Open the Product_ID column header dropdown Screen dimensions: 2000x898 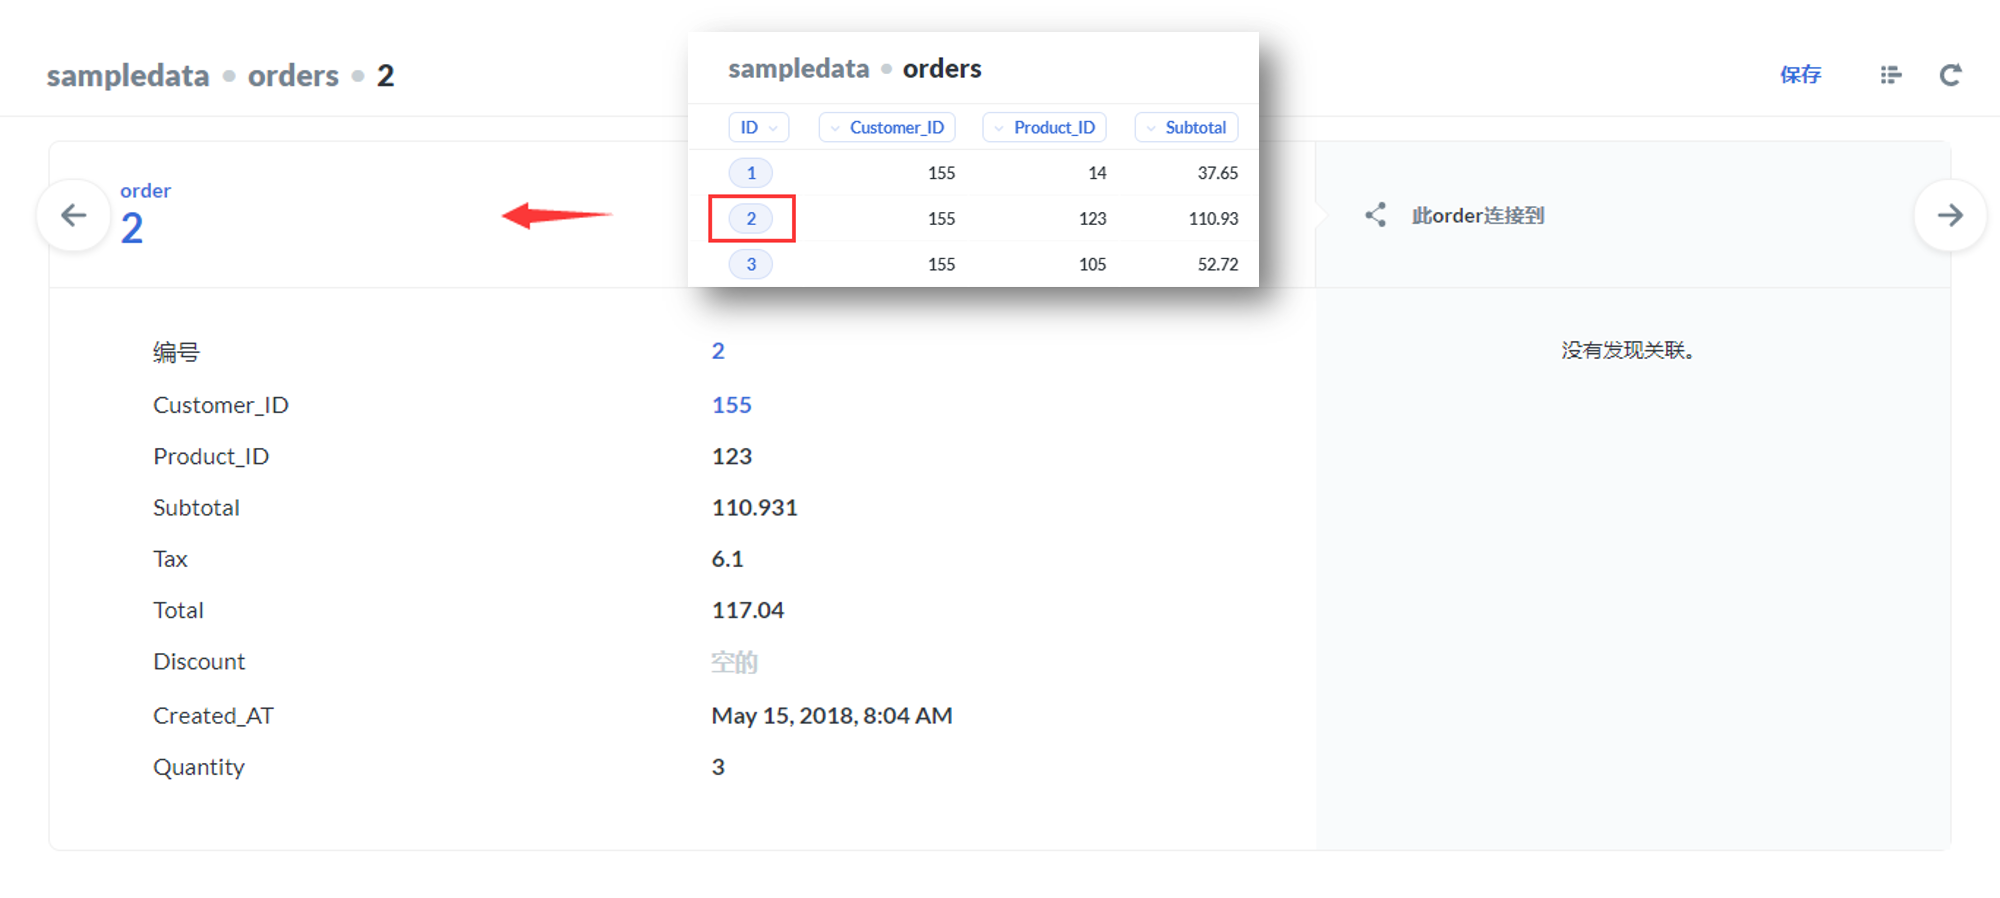click(x=1044, y=127)
